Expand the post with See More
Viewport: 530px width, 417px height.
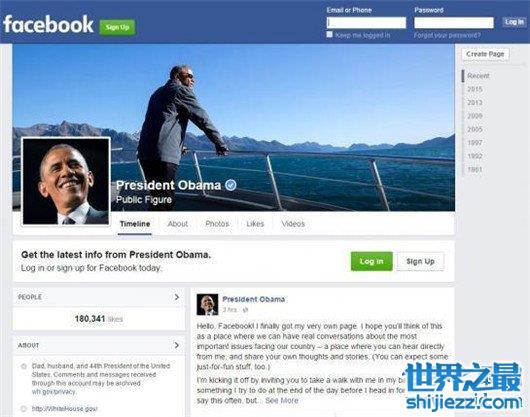[x=282, y=401]
